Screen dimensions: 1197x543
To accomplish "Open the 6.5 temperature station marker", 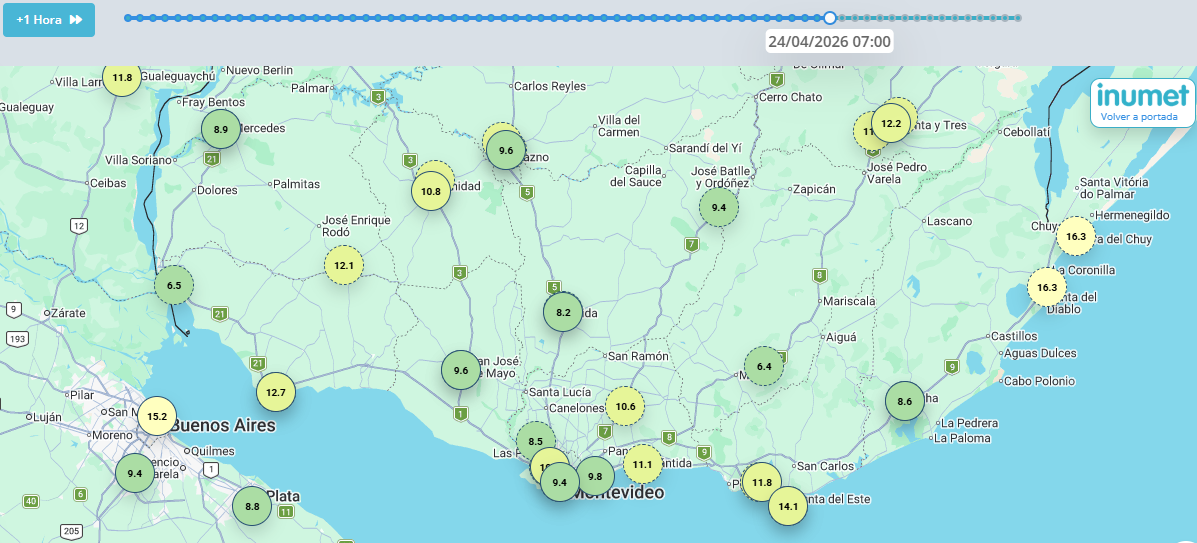I will tap(174, 286).
